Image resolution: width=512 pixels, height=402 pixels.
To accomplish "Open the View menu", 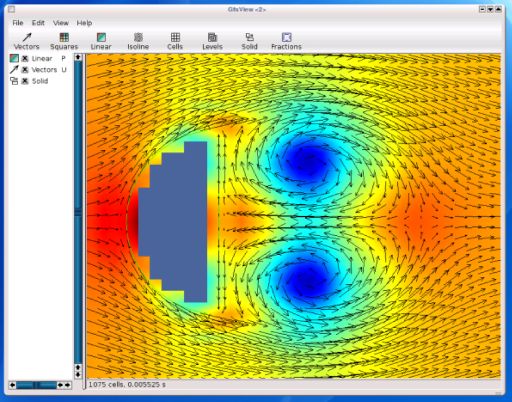I will [61, 23].
